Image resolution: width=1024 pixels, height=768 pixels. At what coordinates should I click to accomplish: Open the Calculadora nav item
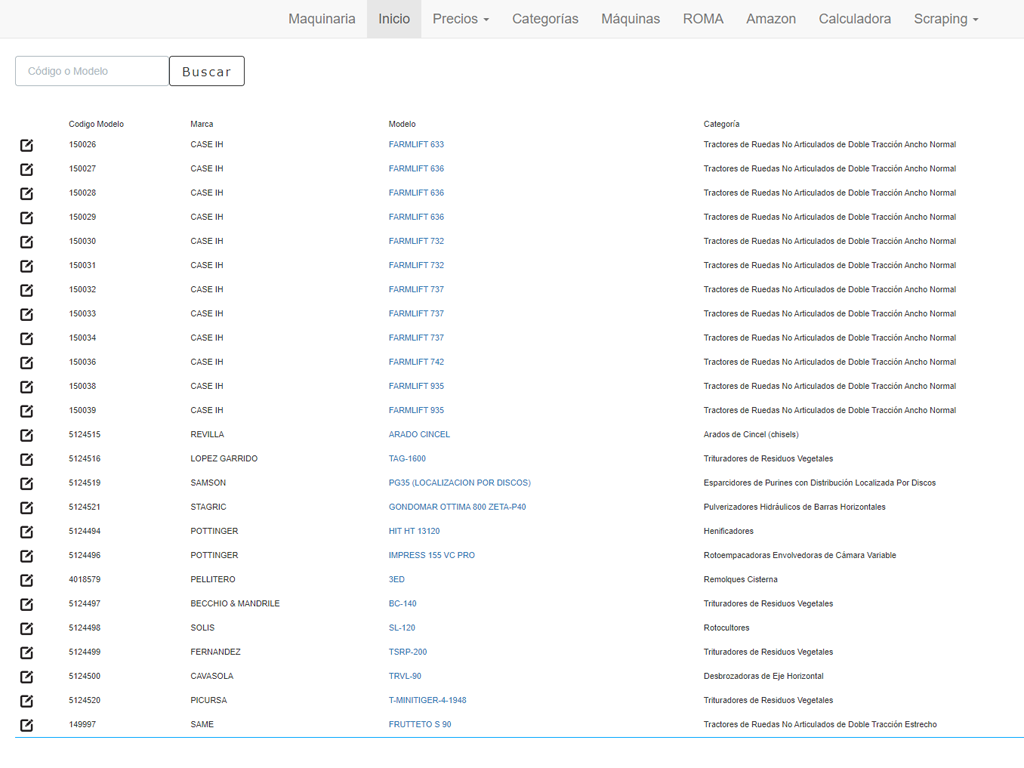(x=855, y=19)
